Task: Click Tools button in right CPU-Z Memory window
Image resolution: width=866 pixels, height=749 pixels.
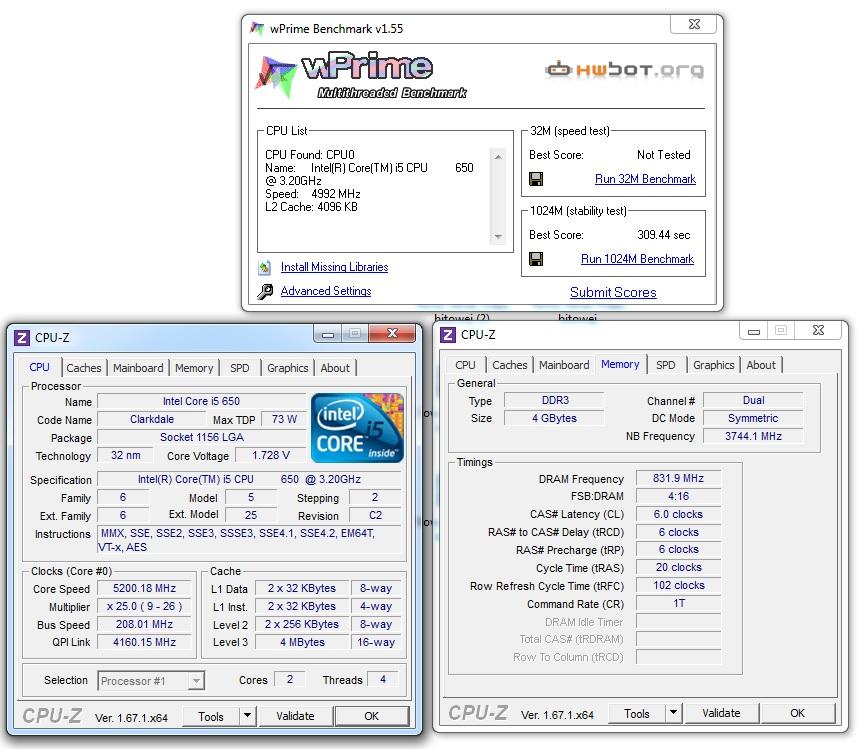Action: pos(637,714)
